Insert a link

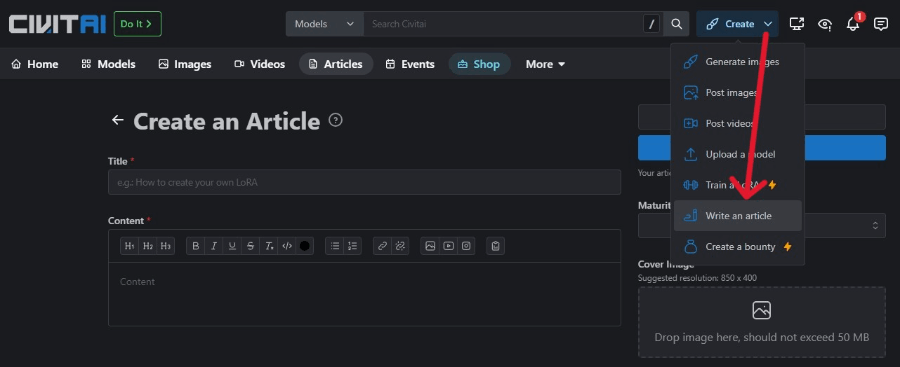(x=382, y=246)
